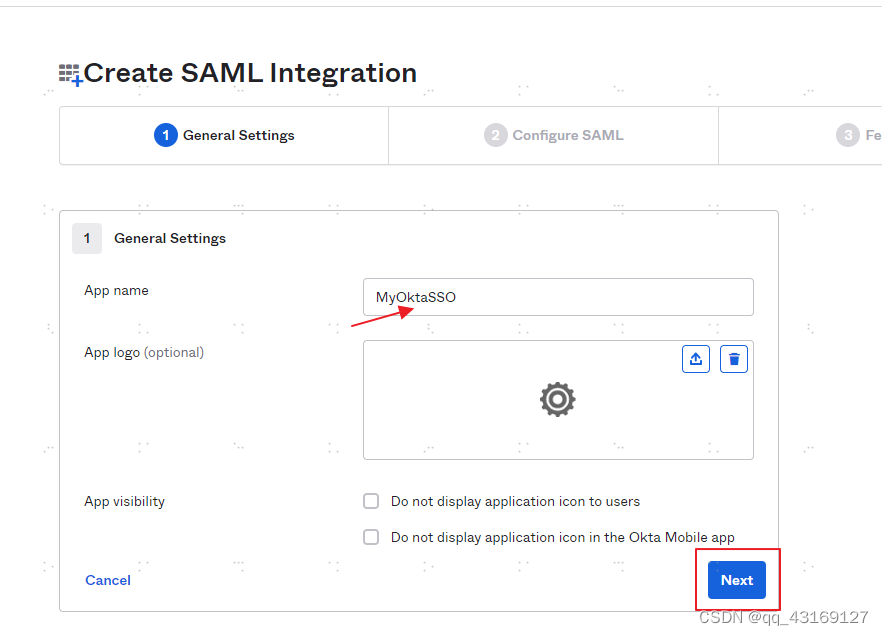Switch to the Configure SAML step
The height and width of the screenshot is (635, 884).
tap(553, 135)
